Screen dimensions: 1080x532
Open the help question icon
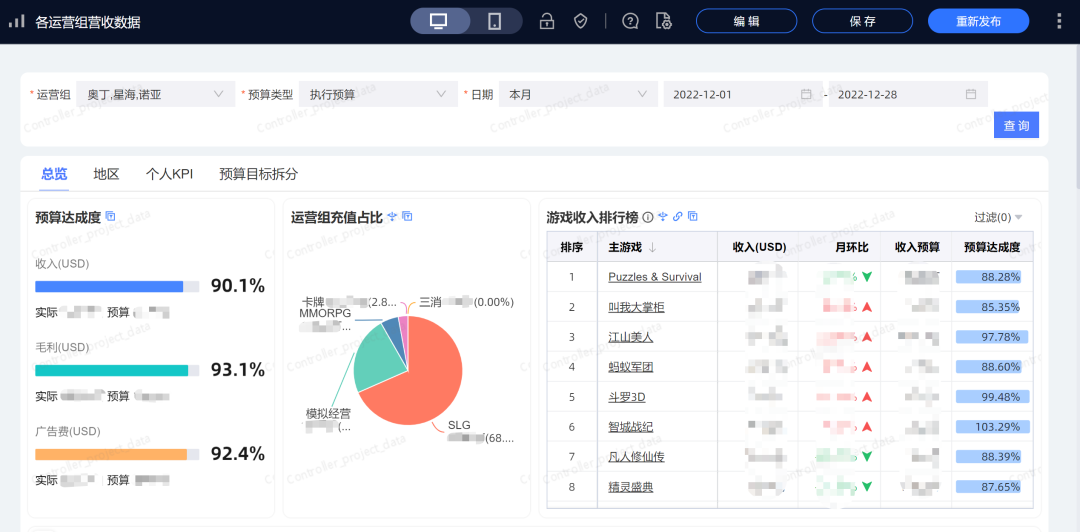[x=630, y=21]
